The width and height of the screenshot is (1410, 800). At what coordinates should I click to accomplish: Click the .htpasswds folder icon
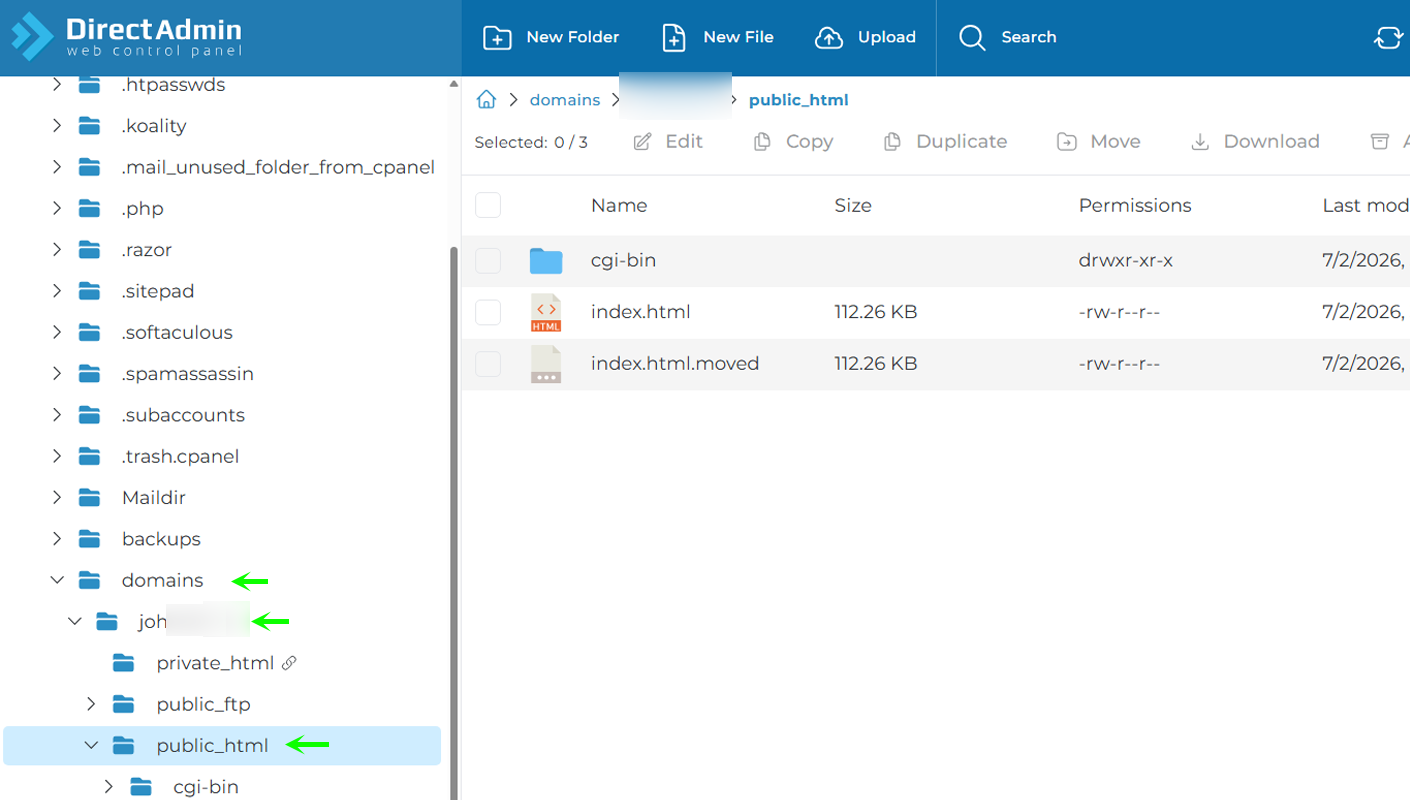click(90, 85)
